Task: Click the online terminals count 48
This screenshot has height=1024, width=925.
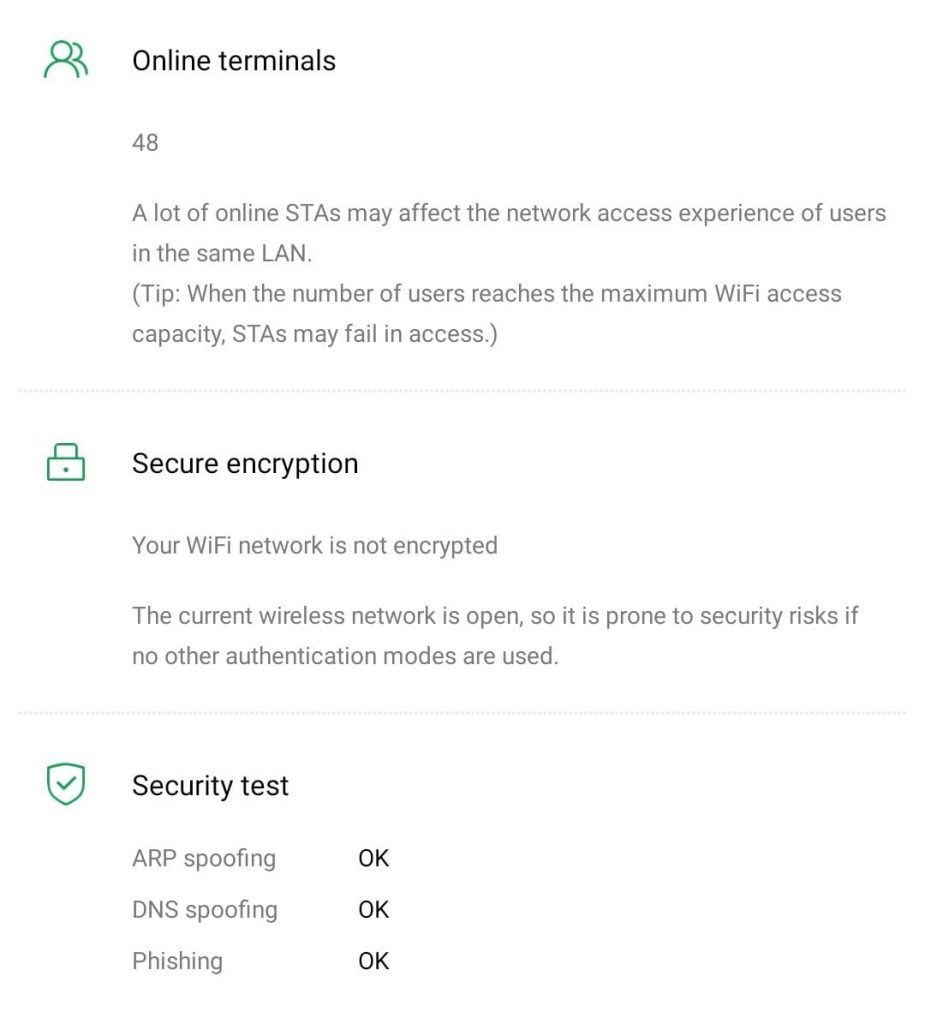Action: point(145,142)
